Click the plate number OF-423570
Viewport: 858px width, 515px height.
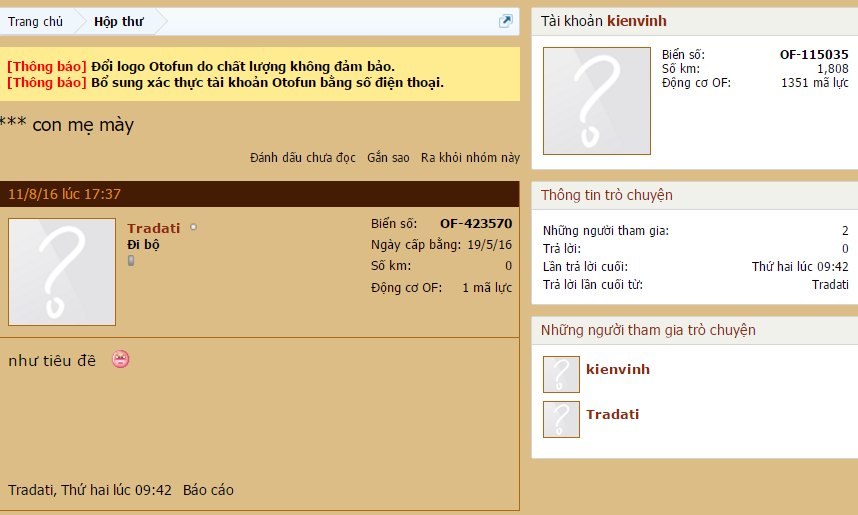point(476,224)
